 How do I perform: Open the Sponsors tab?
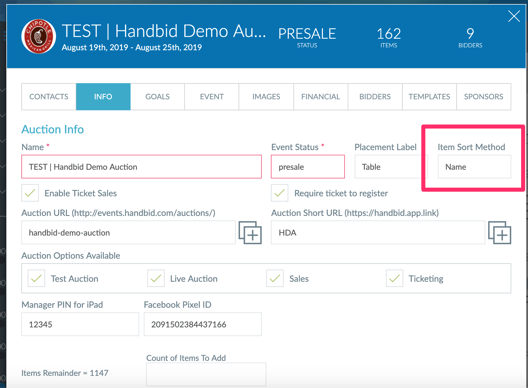coord(484,97)
